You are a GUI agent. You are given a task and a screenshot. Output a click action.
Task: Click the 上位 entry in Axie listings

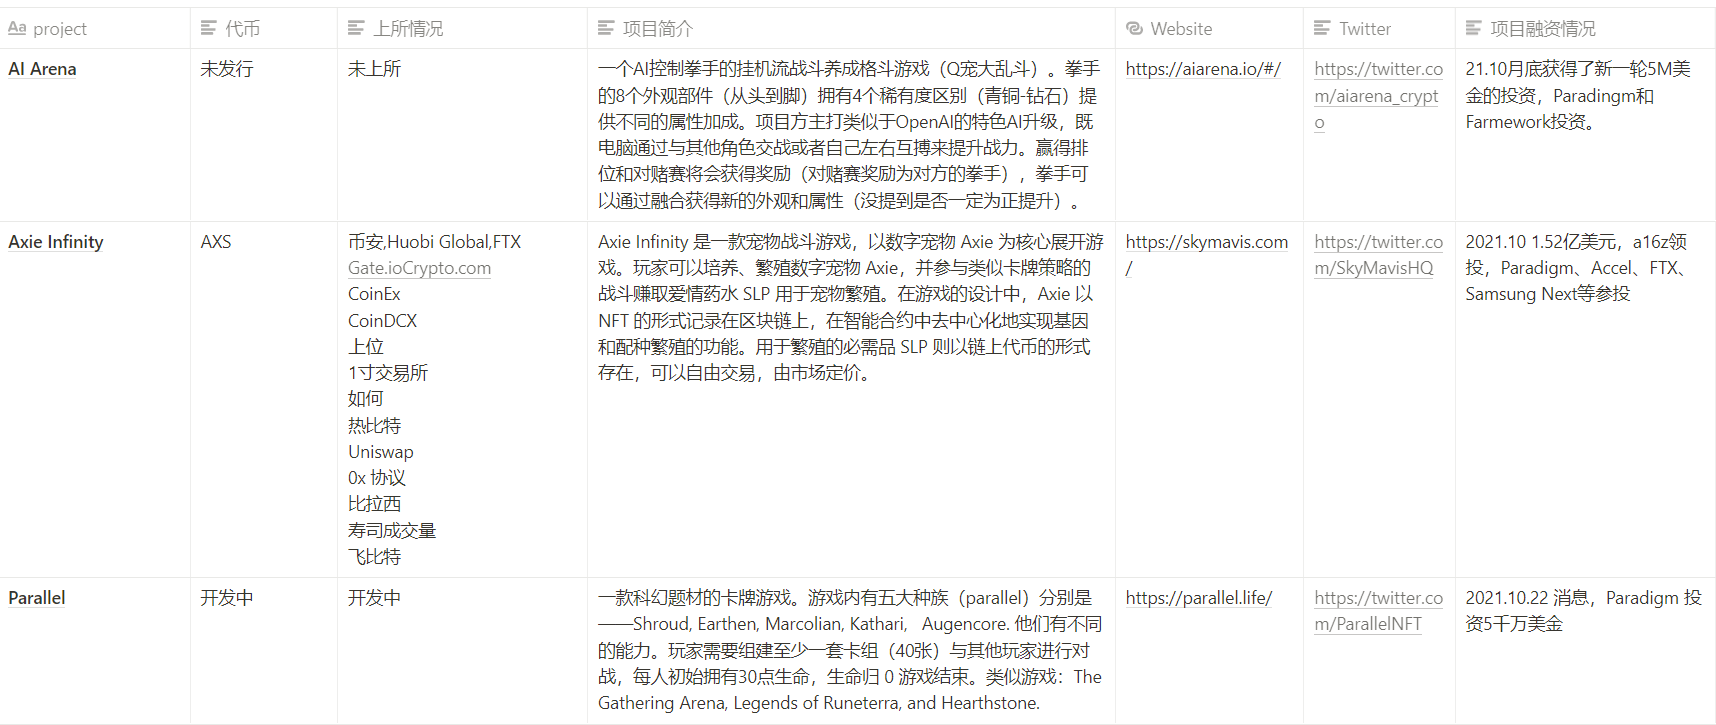[366, 347]
